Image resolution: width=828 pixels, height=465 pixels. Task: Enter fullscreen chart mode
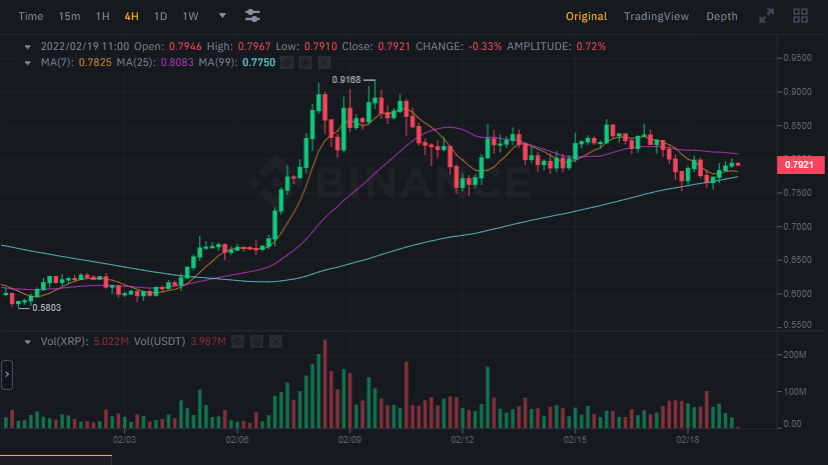pos(767,16)
